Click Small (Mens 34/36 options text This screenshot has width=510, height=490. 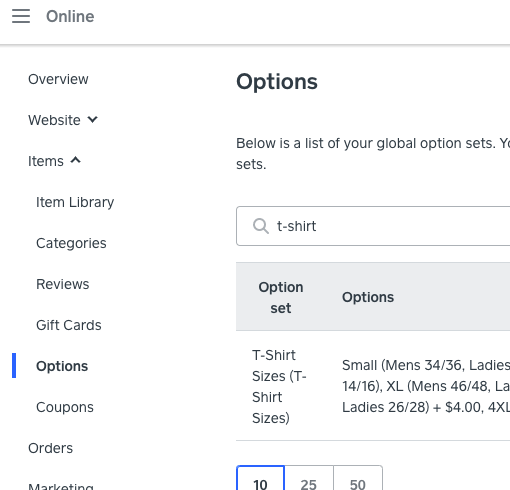426,386
